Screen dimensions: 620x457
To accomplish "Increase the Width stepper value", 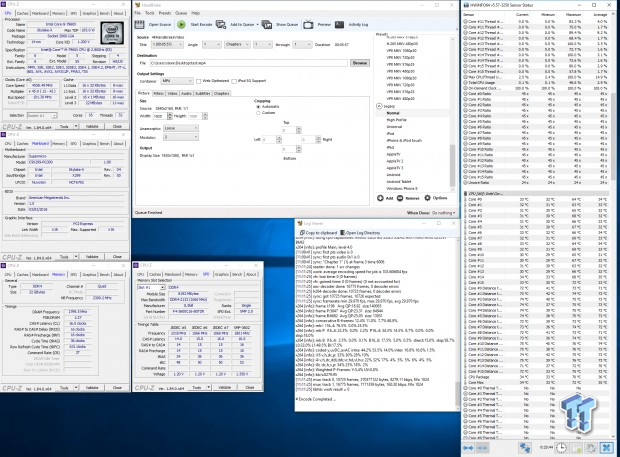I will tap(170, 114).
